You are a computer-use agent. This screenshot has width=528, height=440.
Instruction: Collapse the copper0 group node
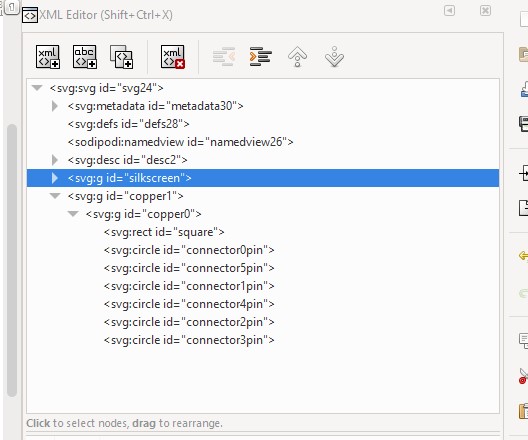73,214
